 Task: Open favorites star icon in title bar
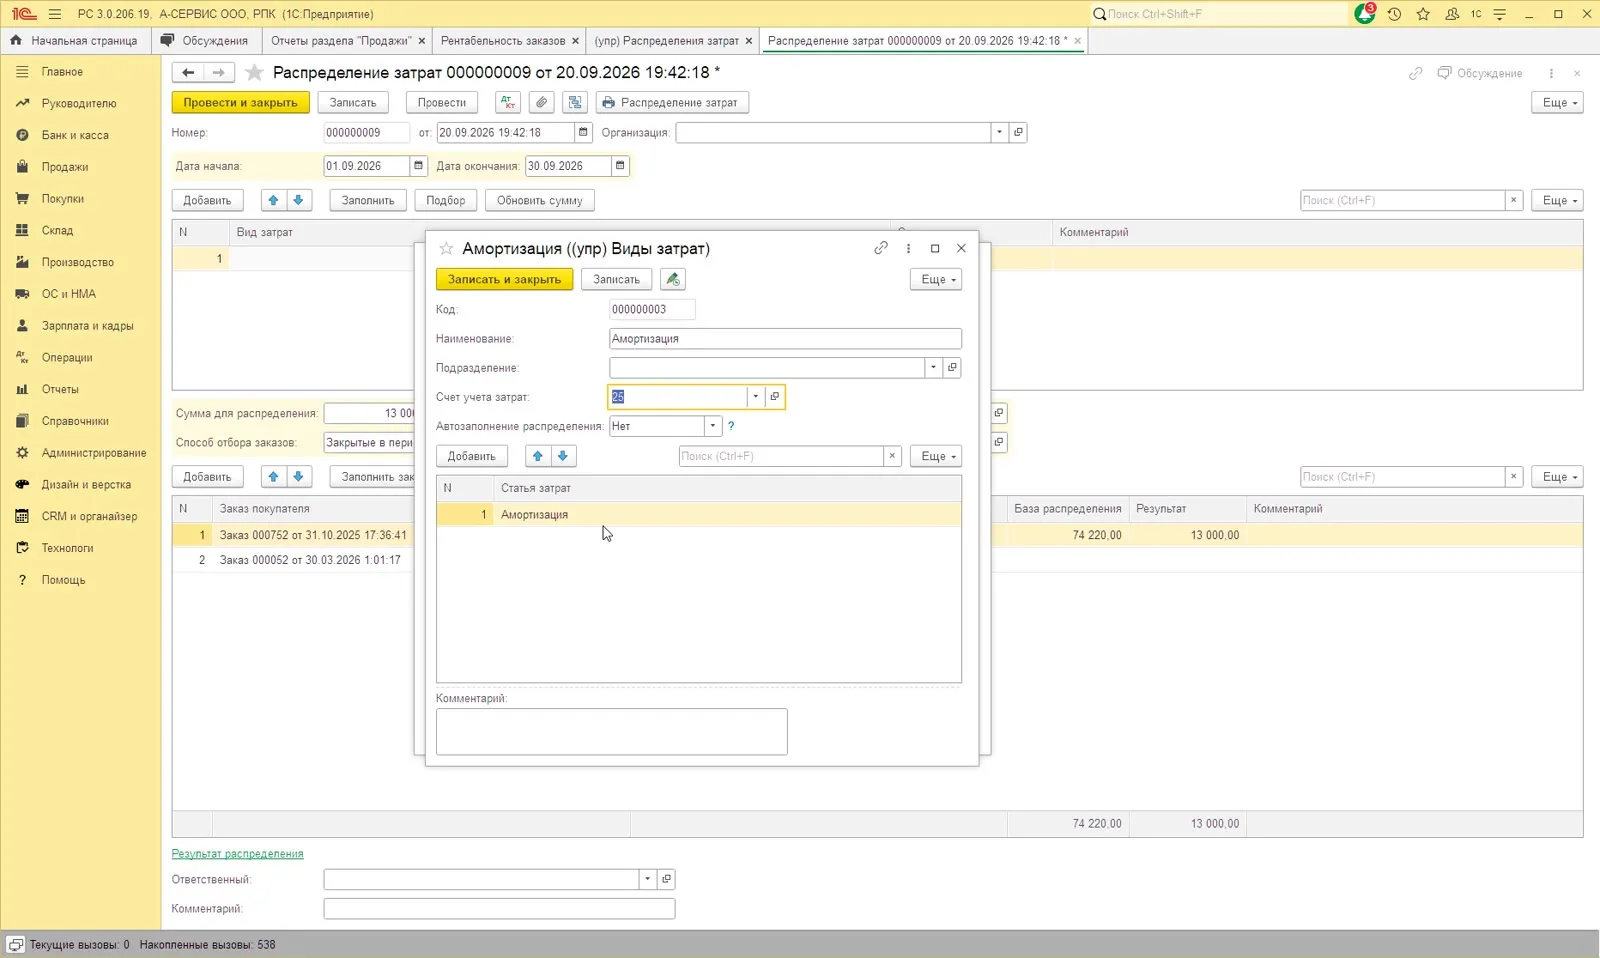(1423, 14)
